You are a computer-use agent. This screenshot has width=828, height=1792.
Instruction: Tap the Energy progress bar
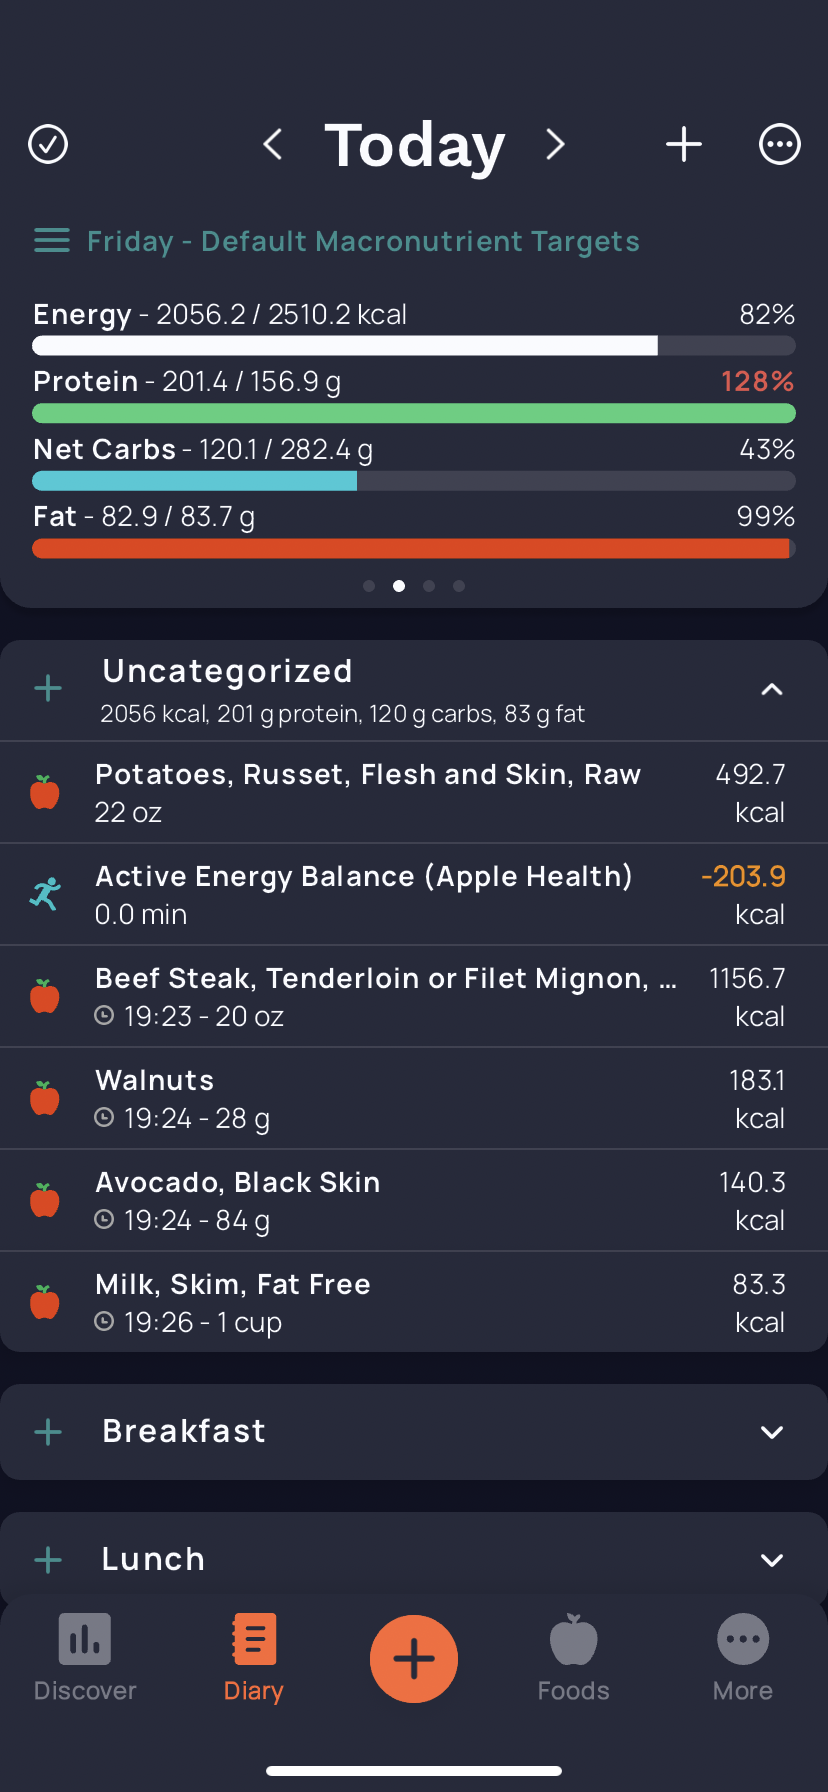(x=414, y=346)
